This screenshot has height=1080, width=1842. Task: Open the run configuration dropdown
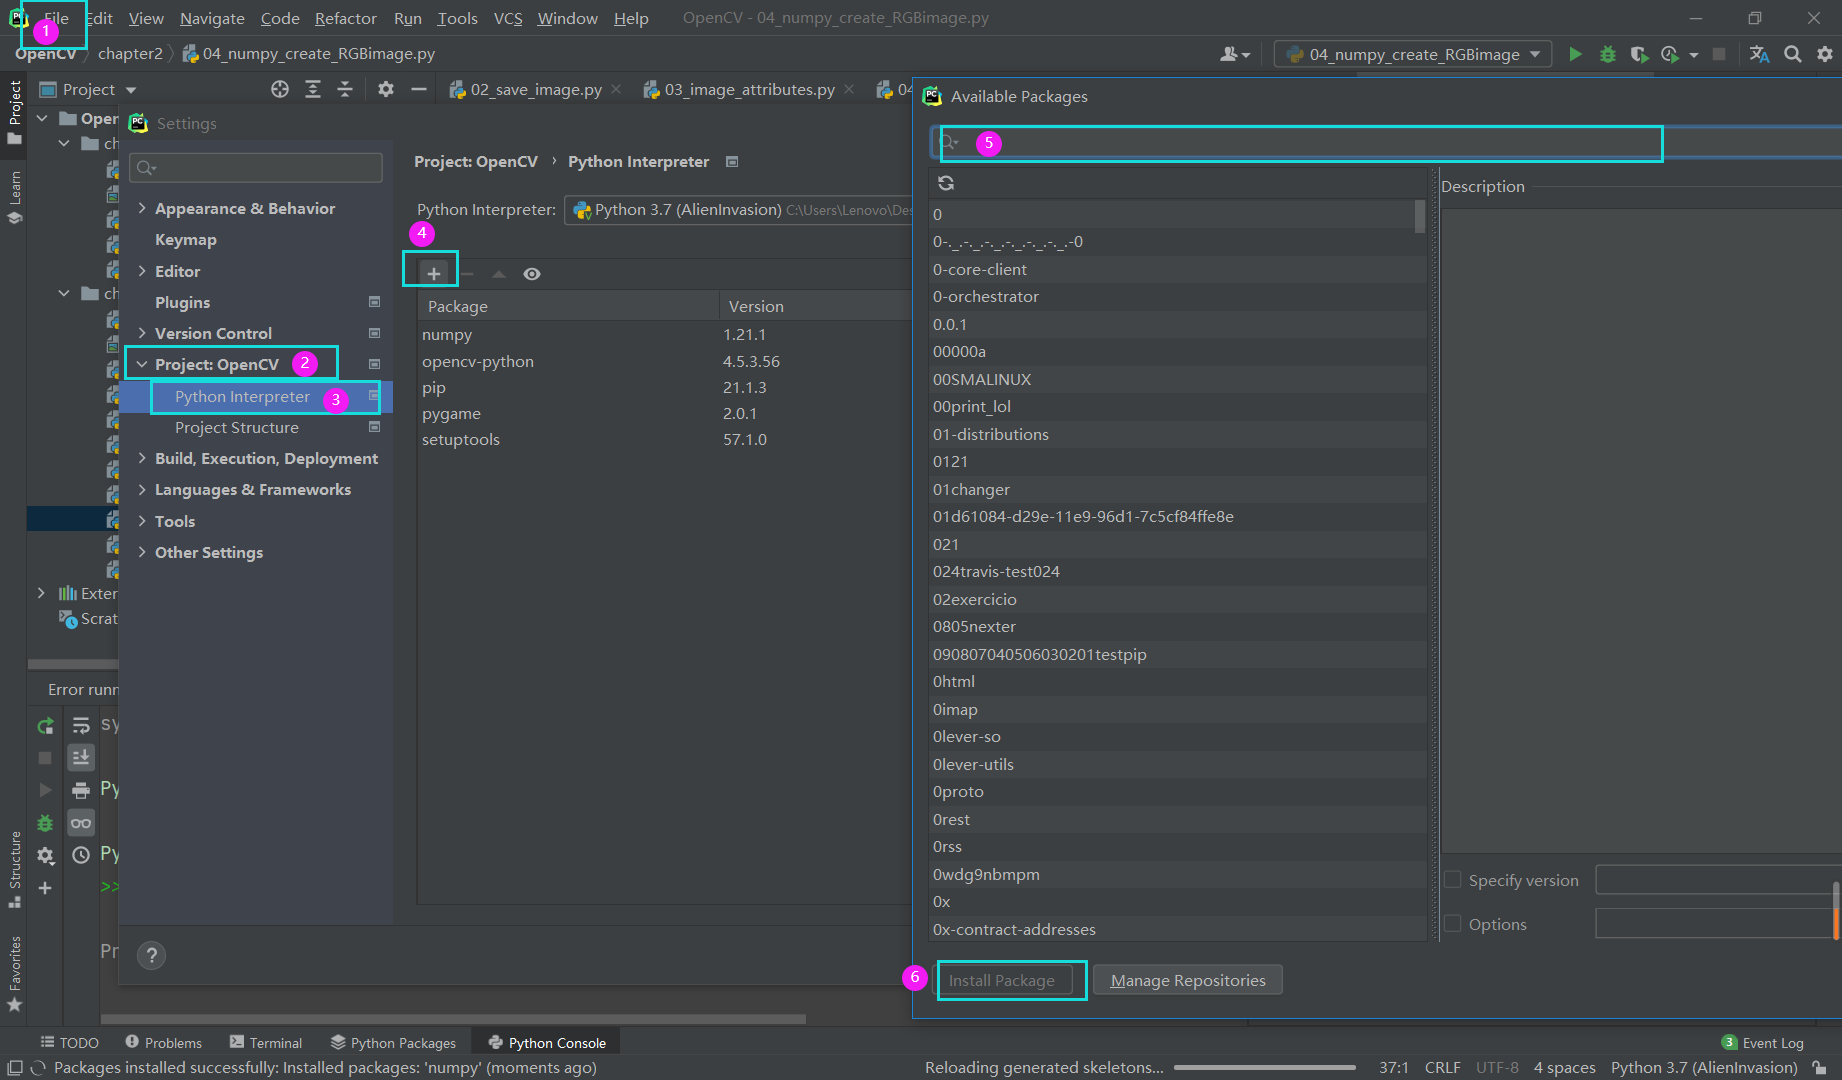(1413, 54)
